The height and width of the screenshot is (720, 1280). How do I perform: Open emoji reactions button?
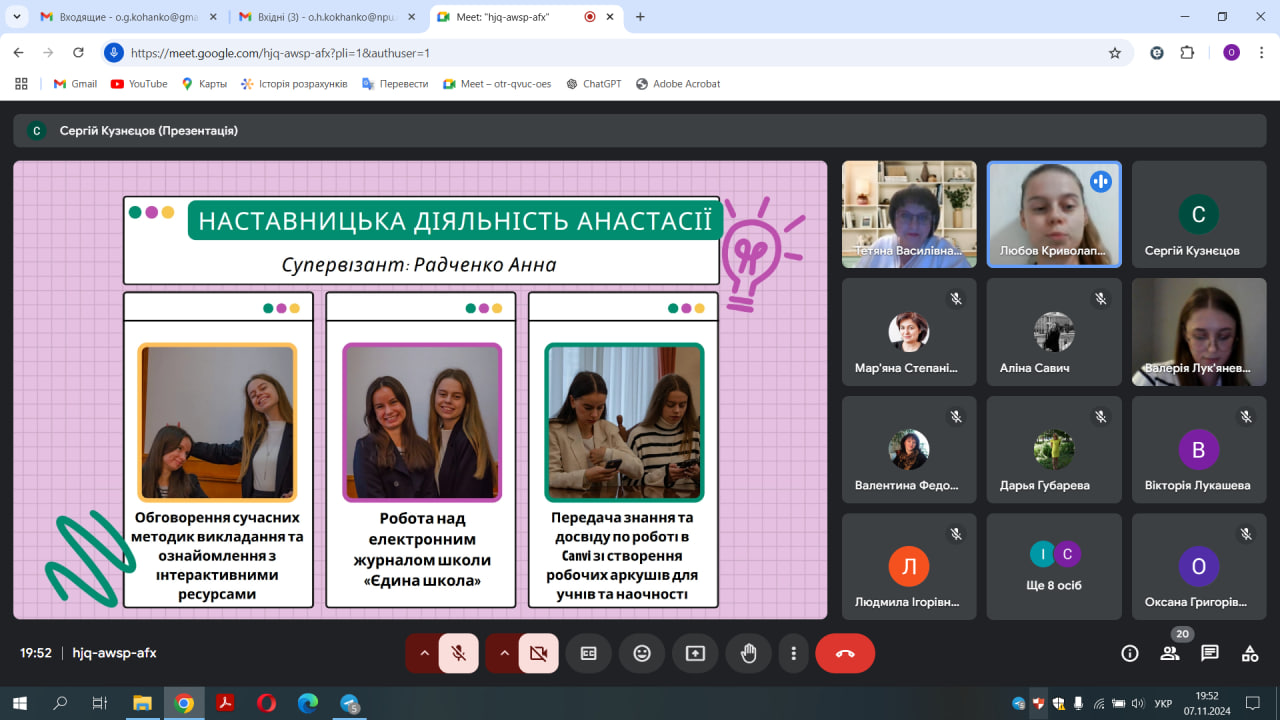pyautogui.click(x=642, y=653)
